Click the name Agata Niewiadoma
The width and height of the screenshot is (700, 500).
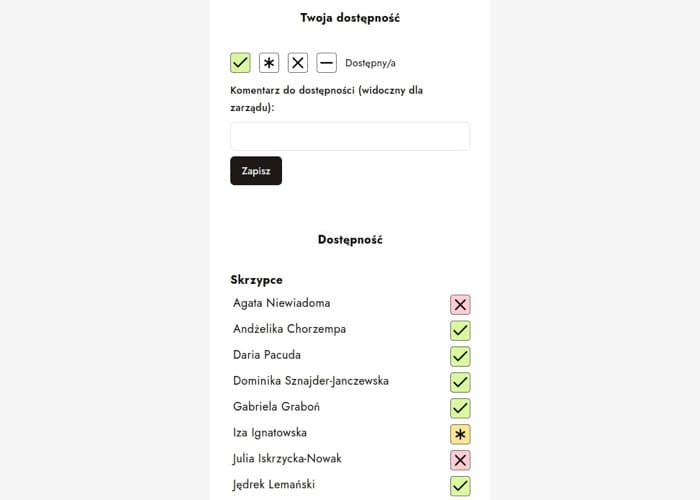pyautogui.click(x=282, y=303)
